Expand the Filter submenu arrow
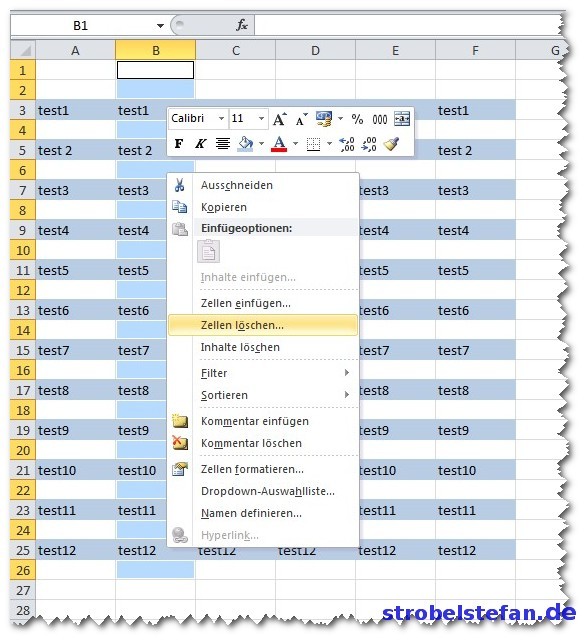 click(x=347, y=373)
